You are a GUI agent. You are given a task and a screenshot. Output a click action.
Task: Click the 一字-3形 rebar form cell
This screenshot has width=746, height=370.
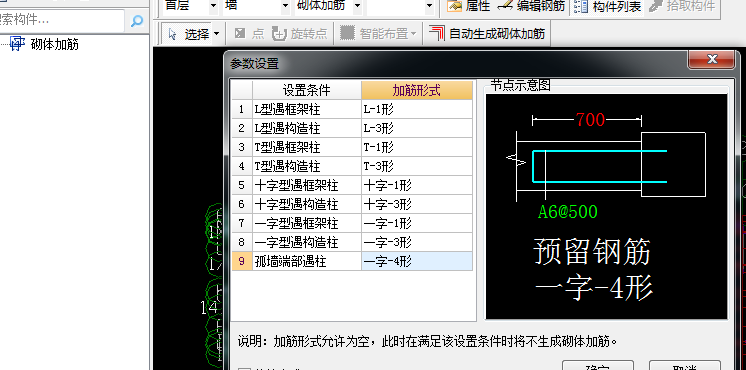tap(417, 242)
